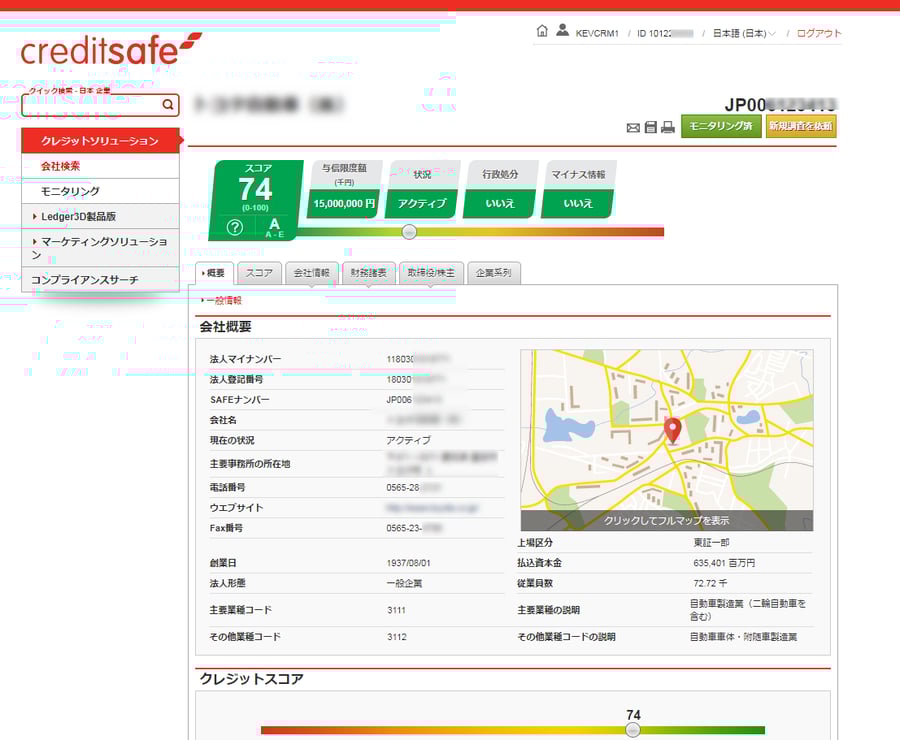Click the quick search input field
Viewport: 900px width, 740px height.
pyautogui.click(x=90, y=104)
